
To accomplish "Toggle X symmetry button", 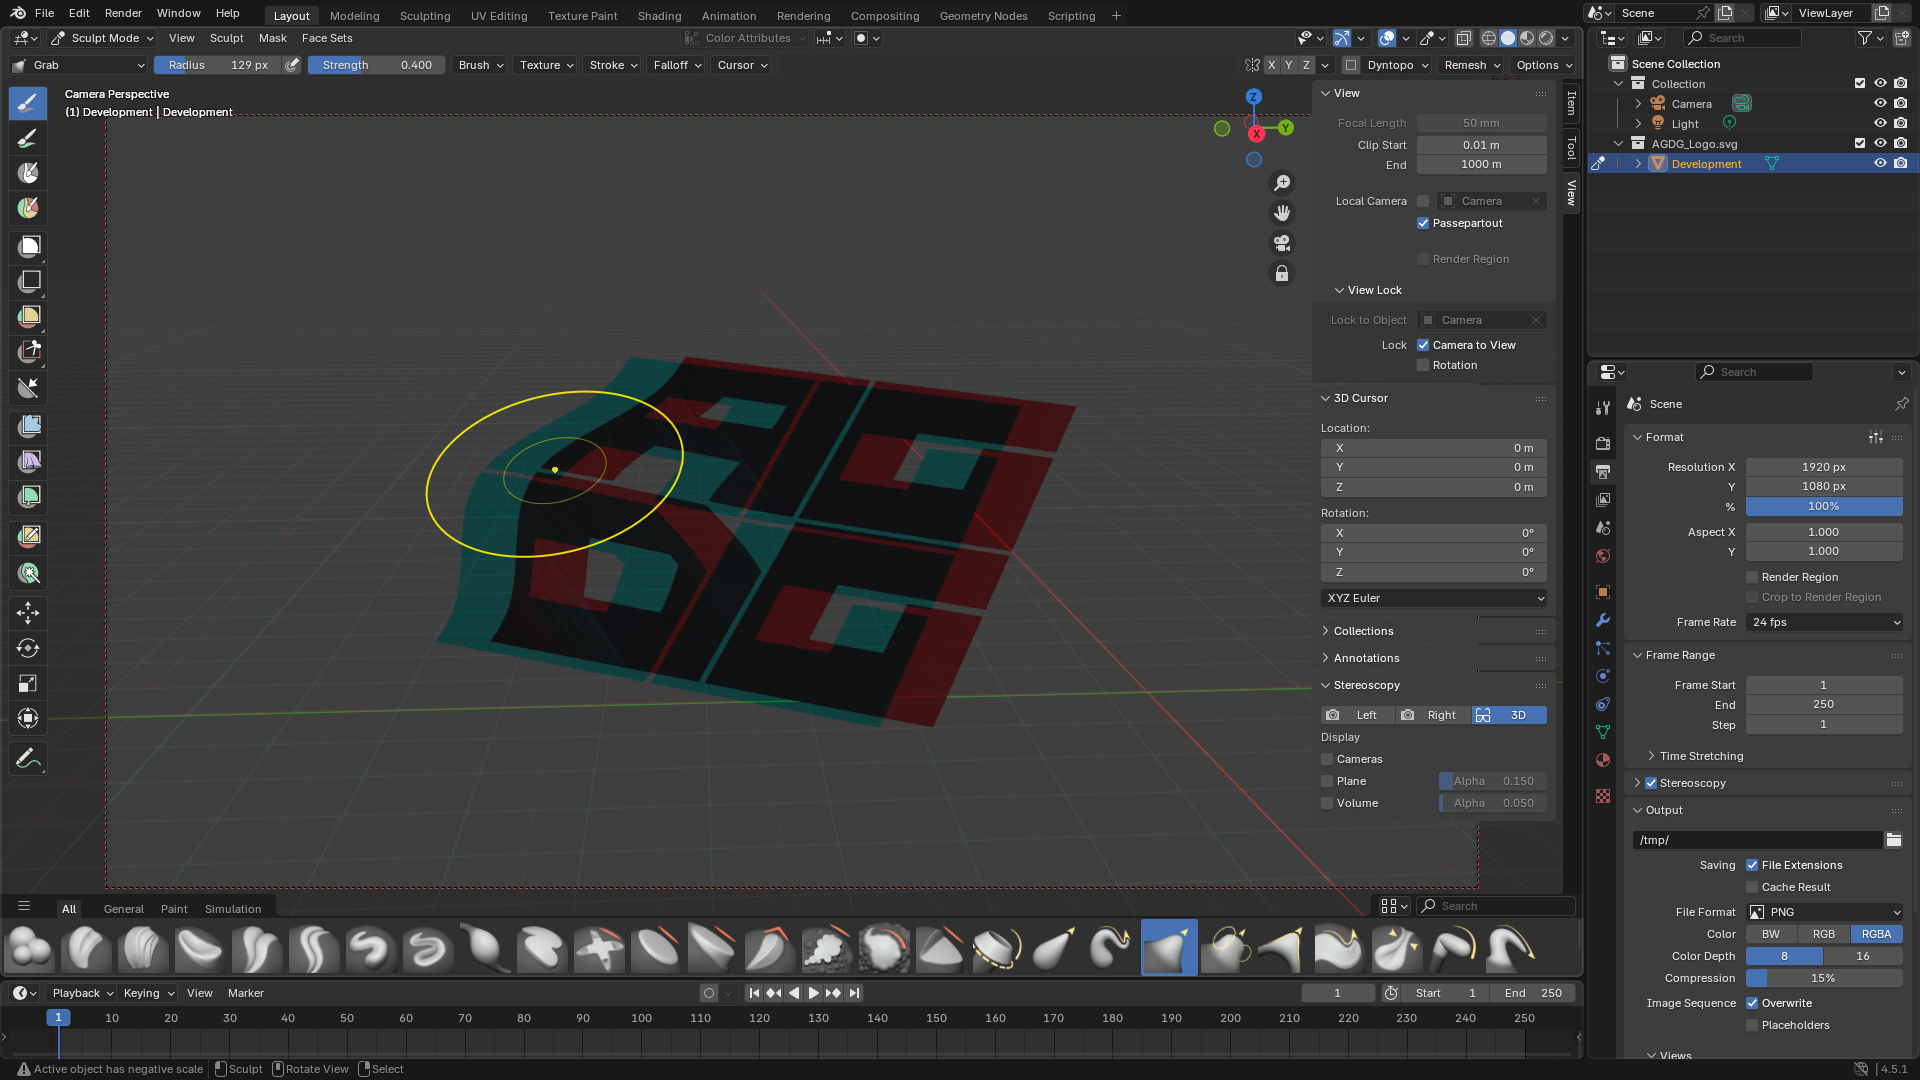I will 1271,65.
